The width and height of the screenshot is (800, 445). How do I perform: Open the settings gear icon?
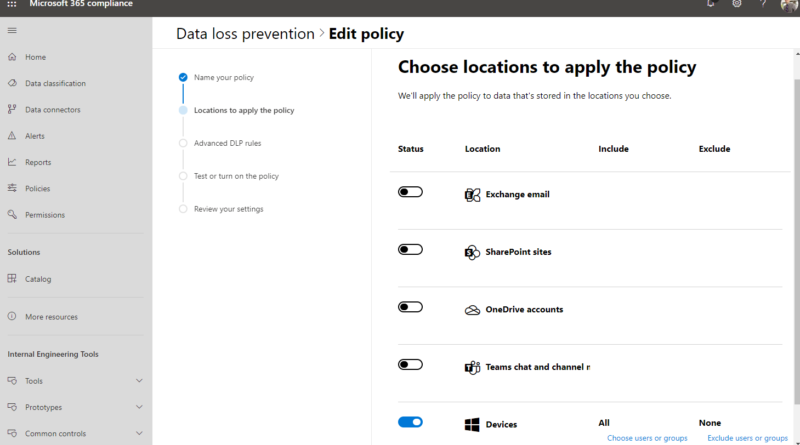coord(737,4)
